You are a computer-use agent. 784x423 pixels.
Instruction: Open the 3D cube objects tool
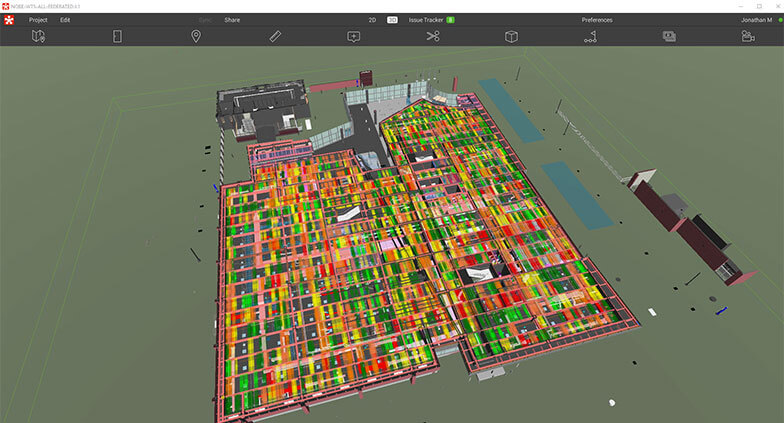[511, 36]
